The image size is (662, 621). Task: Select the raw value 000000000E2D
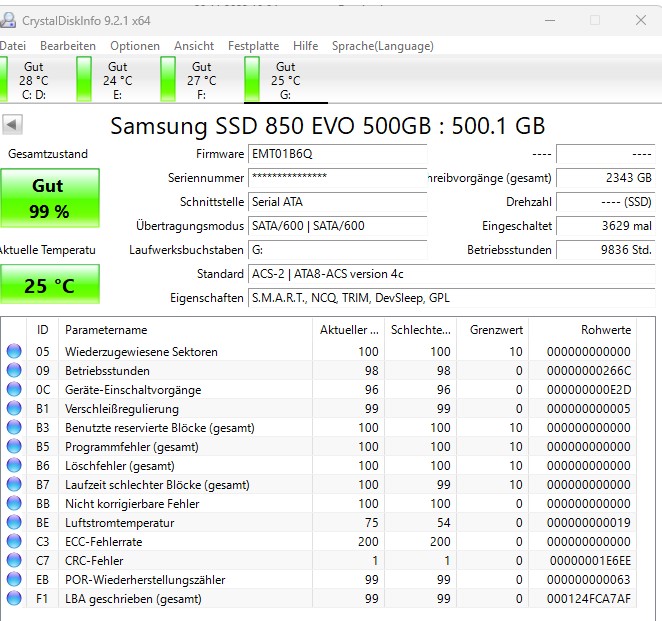(x=589, y=390)
